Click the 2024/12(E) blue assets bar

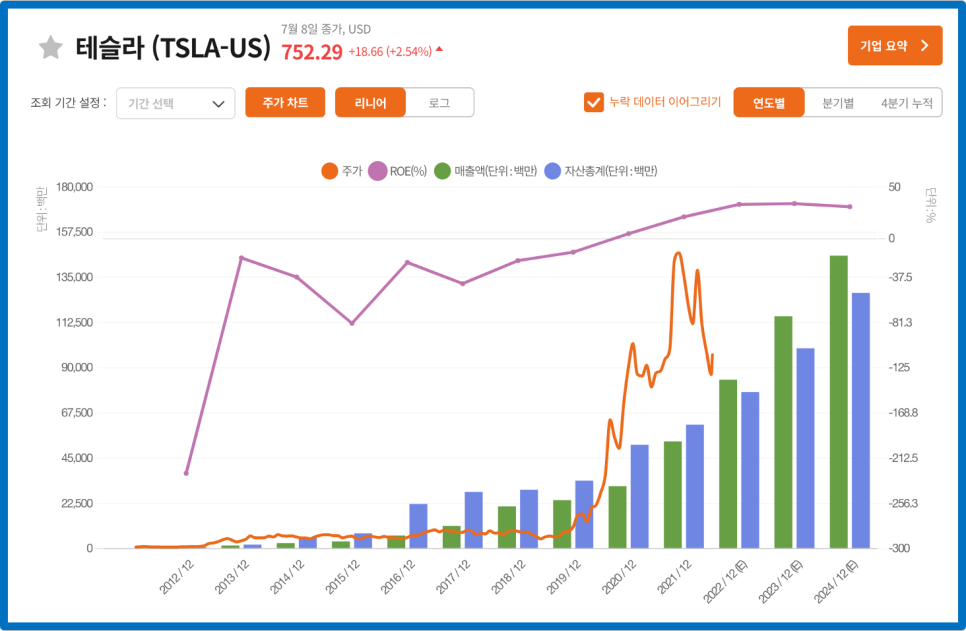(x=861, y=421)
